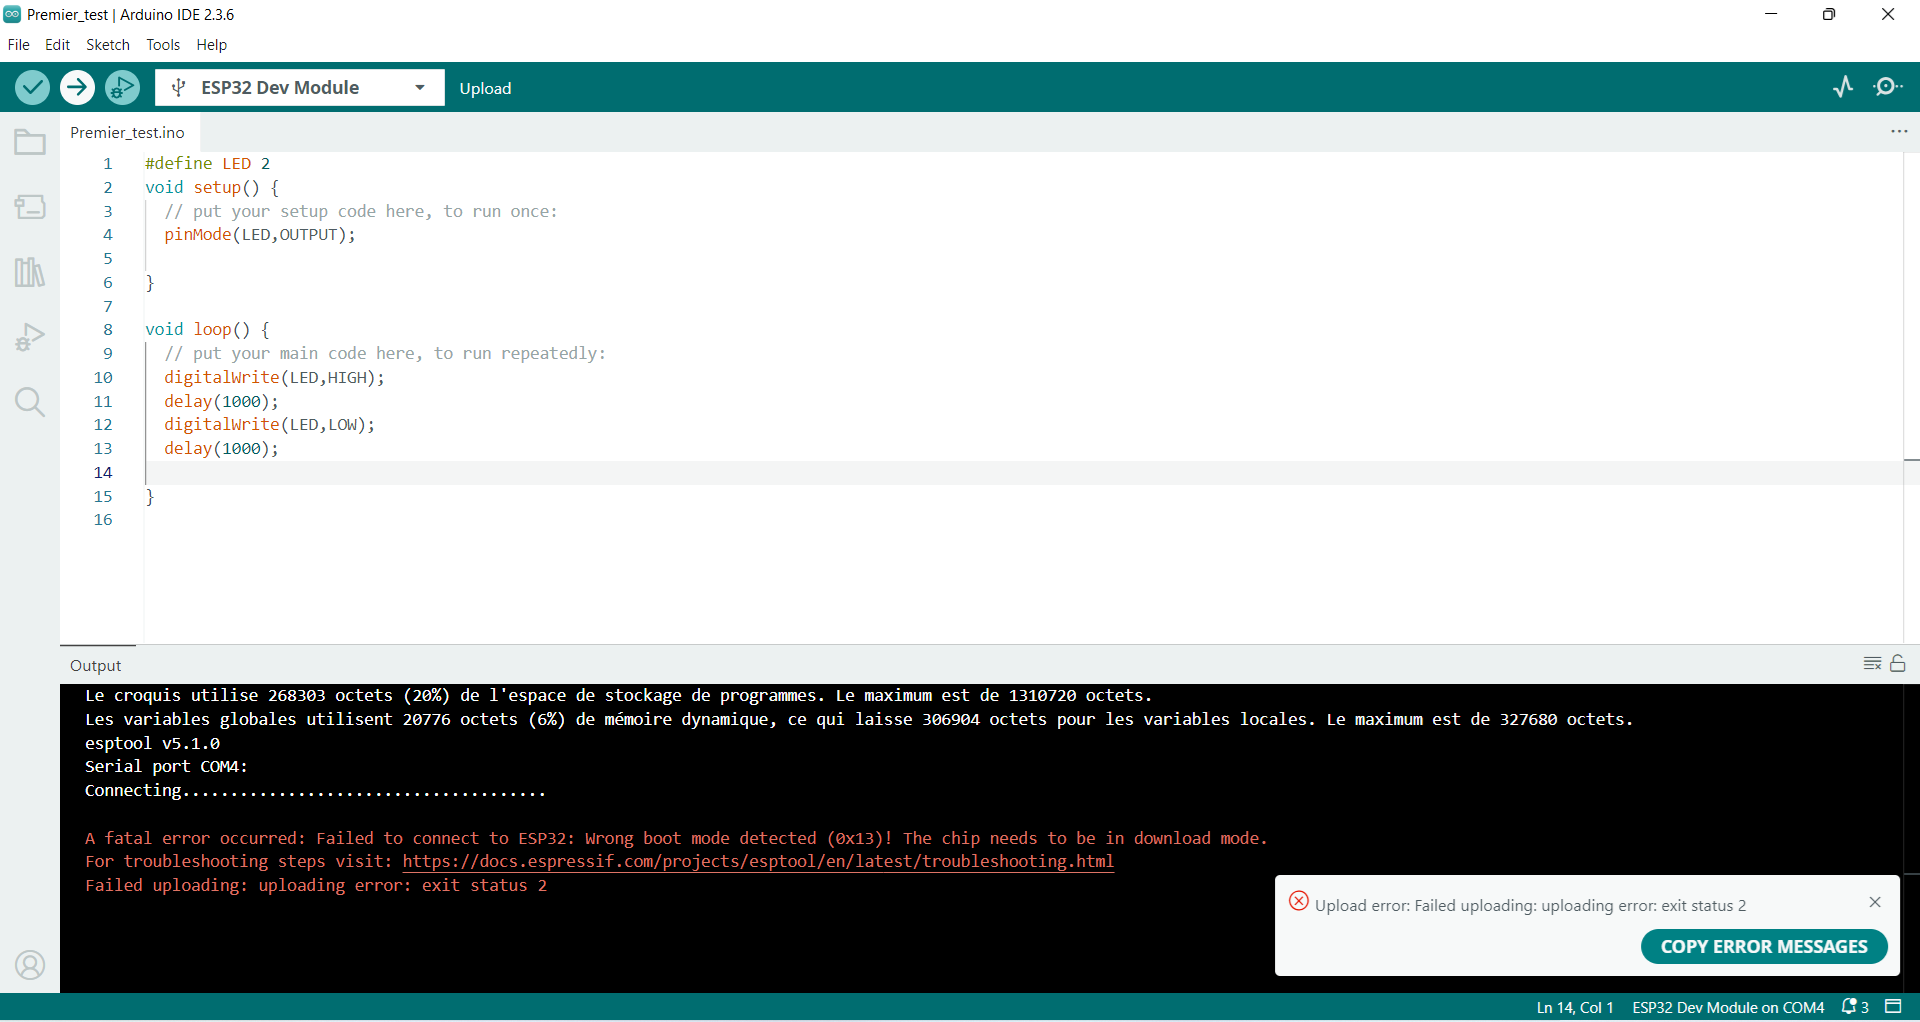Viewport: 1920px width, 1022px height.
Task: Open the editor tab three-dots menu
Action: click(1899, 132)
